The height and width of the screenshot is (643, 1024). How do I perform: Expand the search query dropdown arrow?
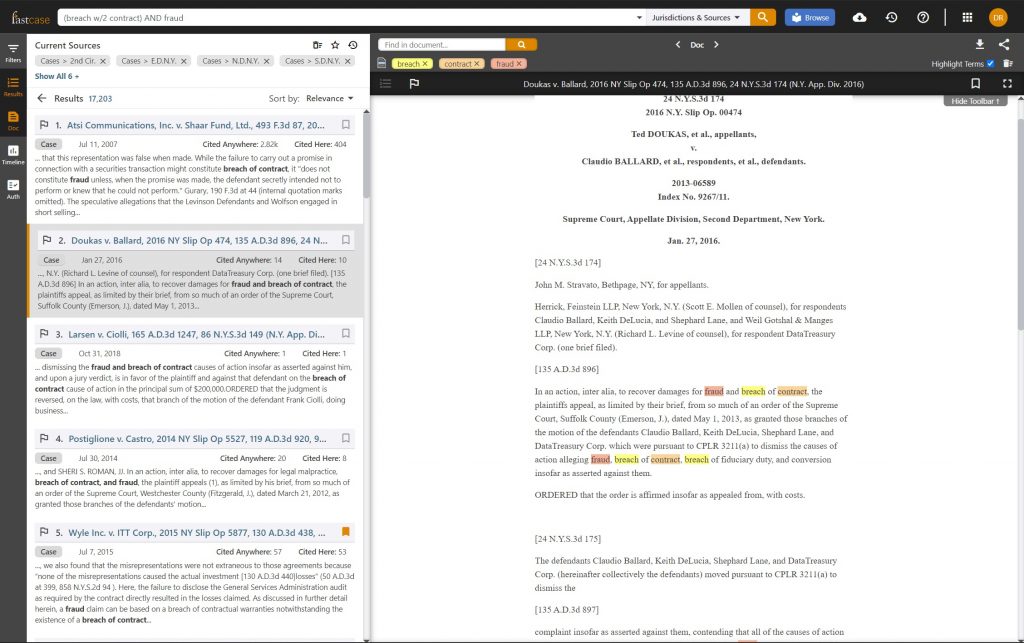click(640, 17)
